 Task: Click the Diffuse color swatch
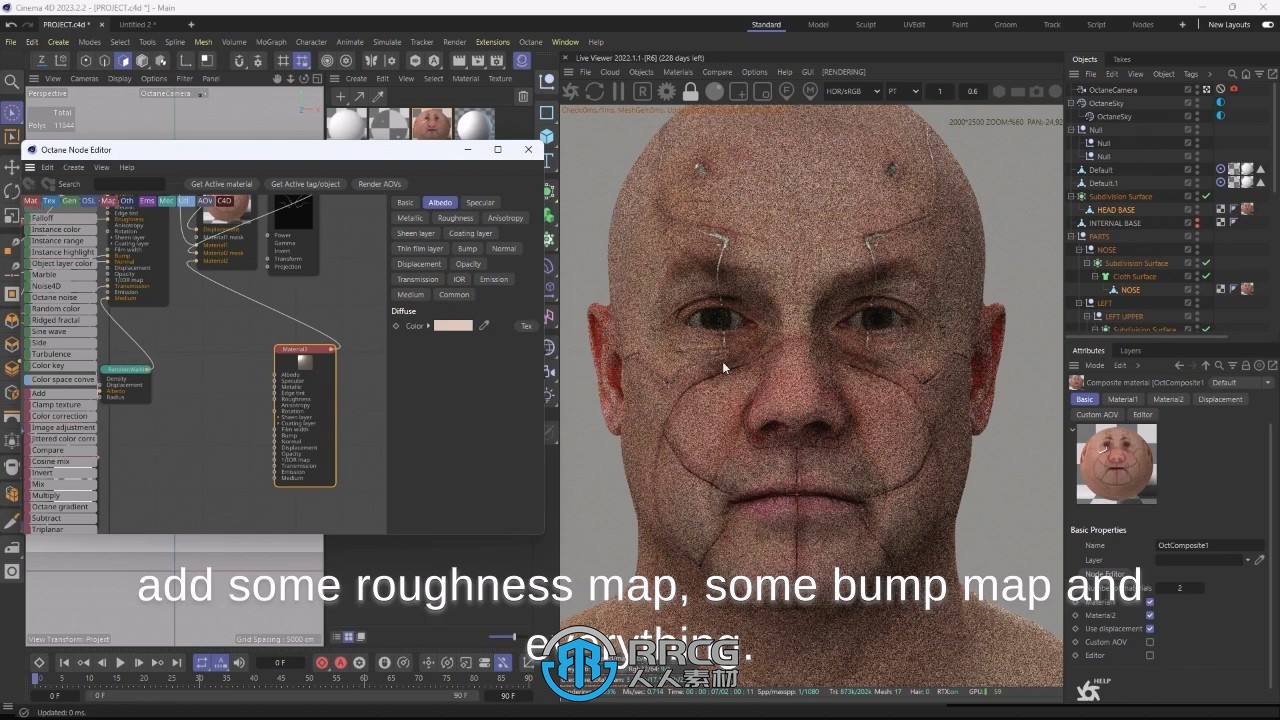tap(453, 326)
